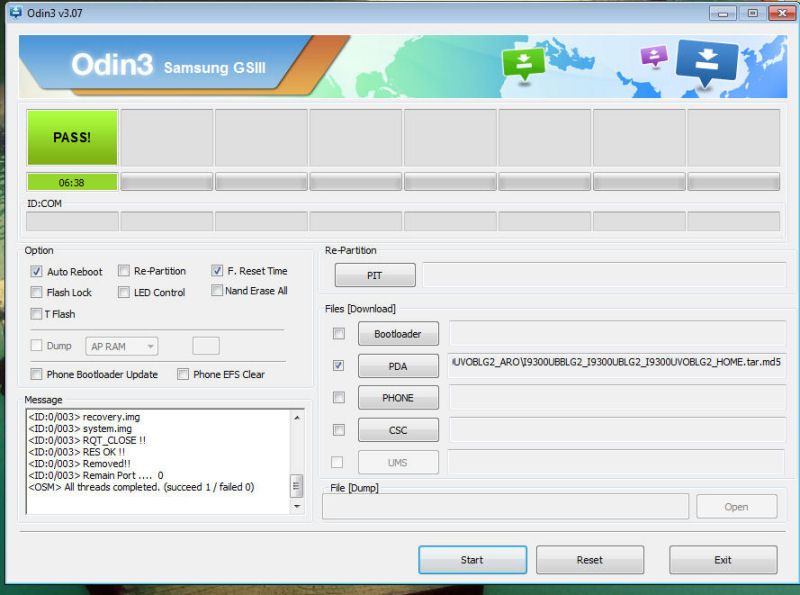Click the first ID:COM port field

72,221
